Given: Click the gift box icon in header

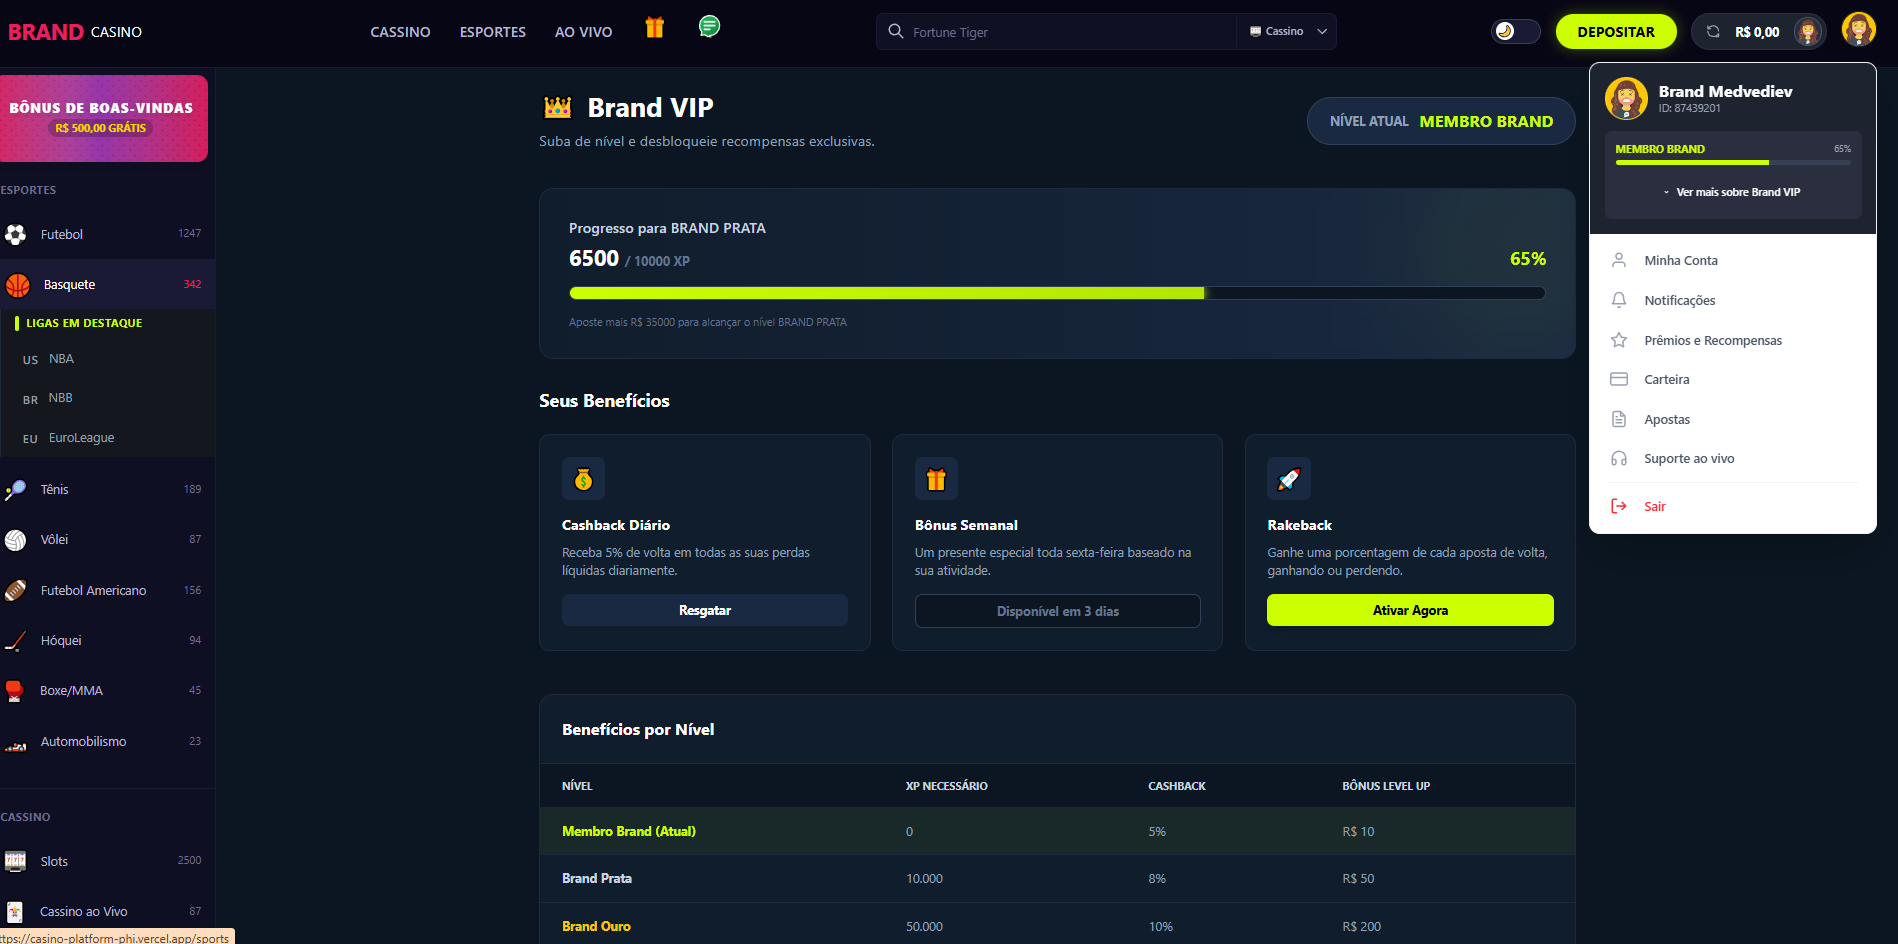Looking at the screenshot, I should [x=654, y=28].
